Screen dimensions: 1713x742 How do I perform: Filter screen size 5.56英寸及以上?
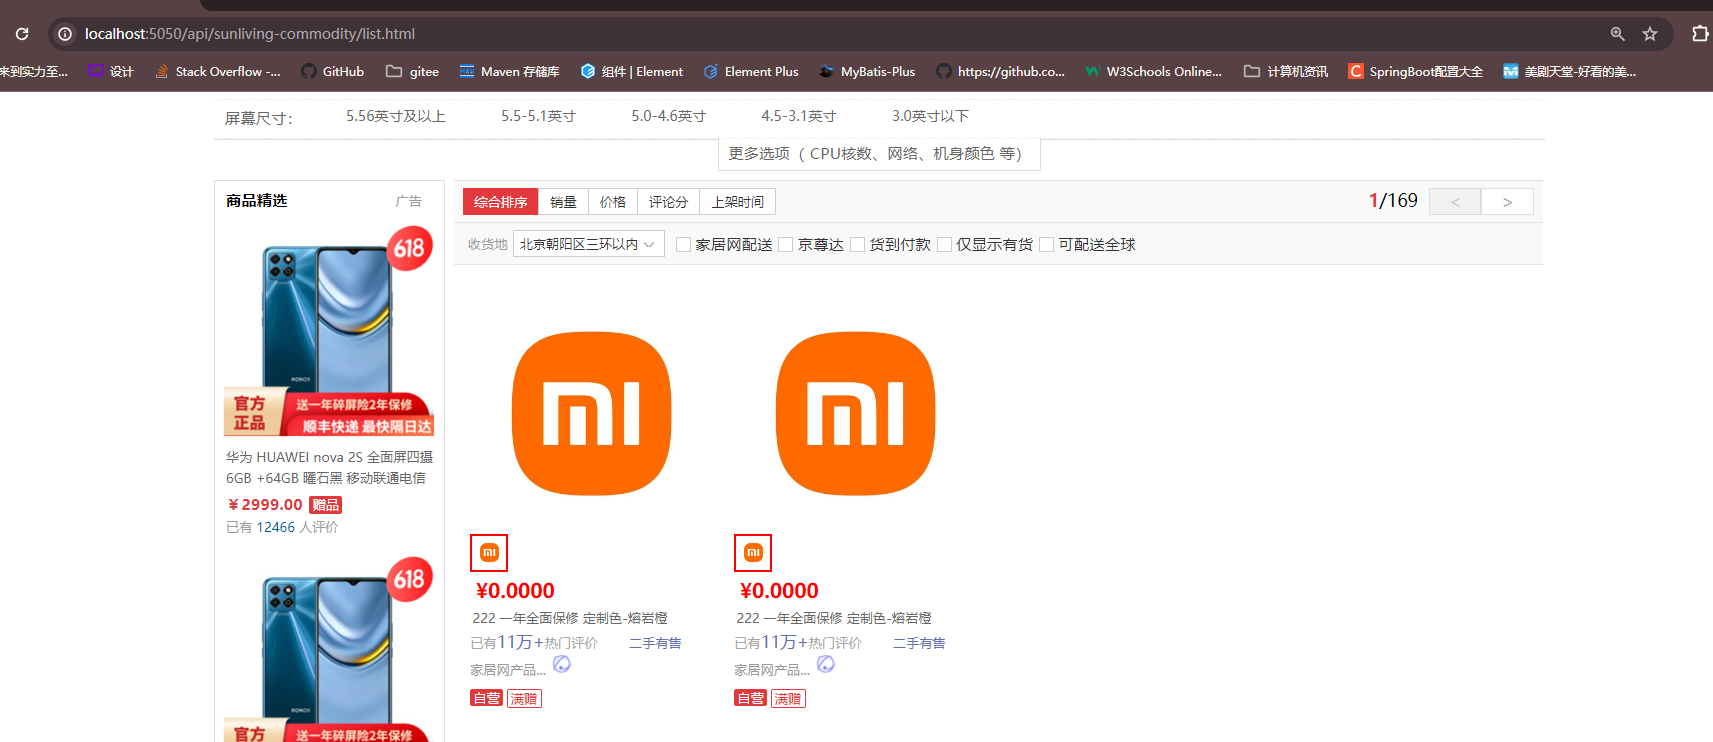coord(396,116)
